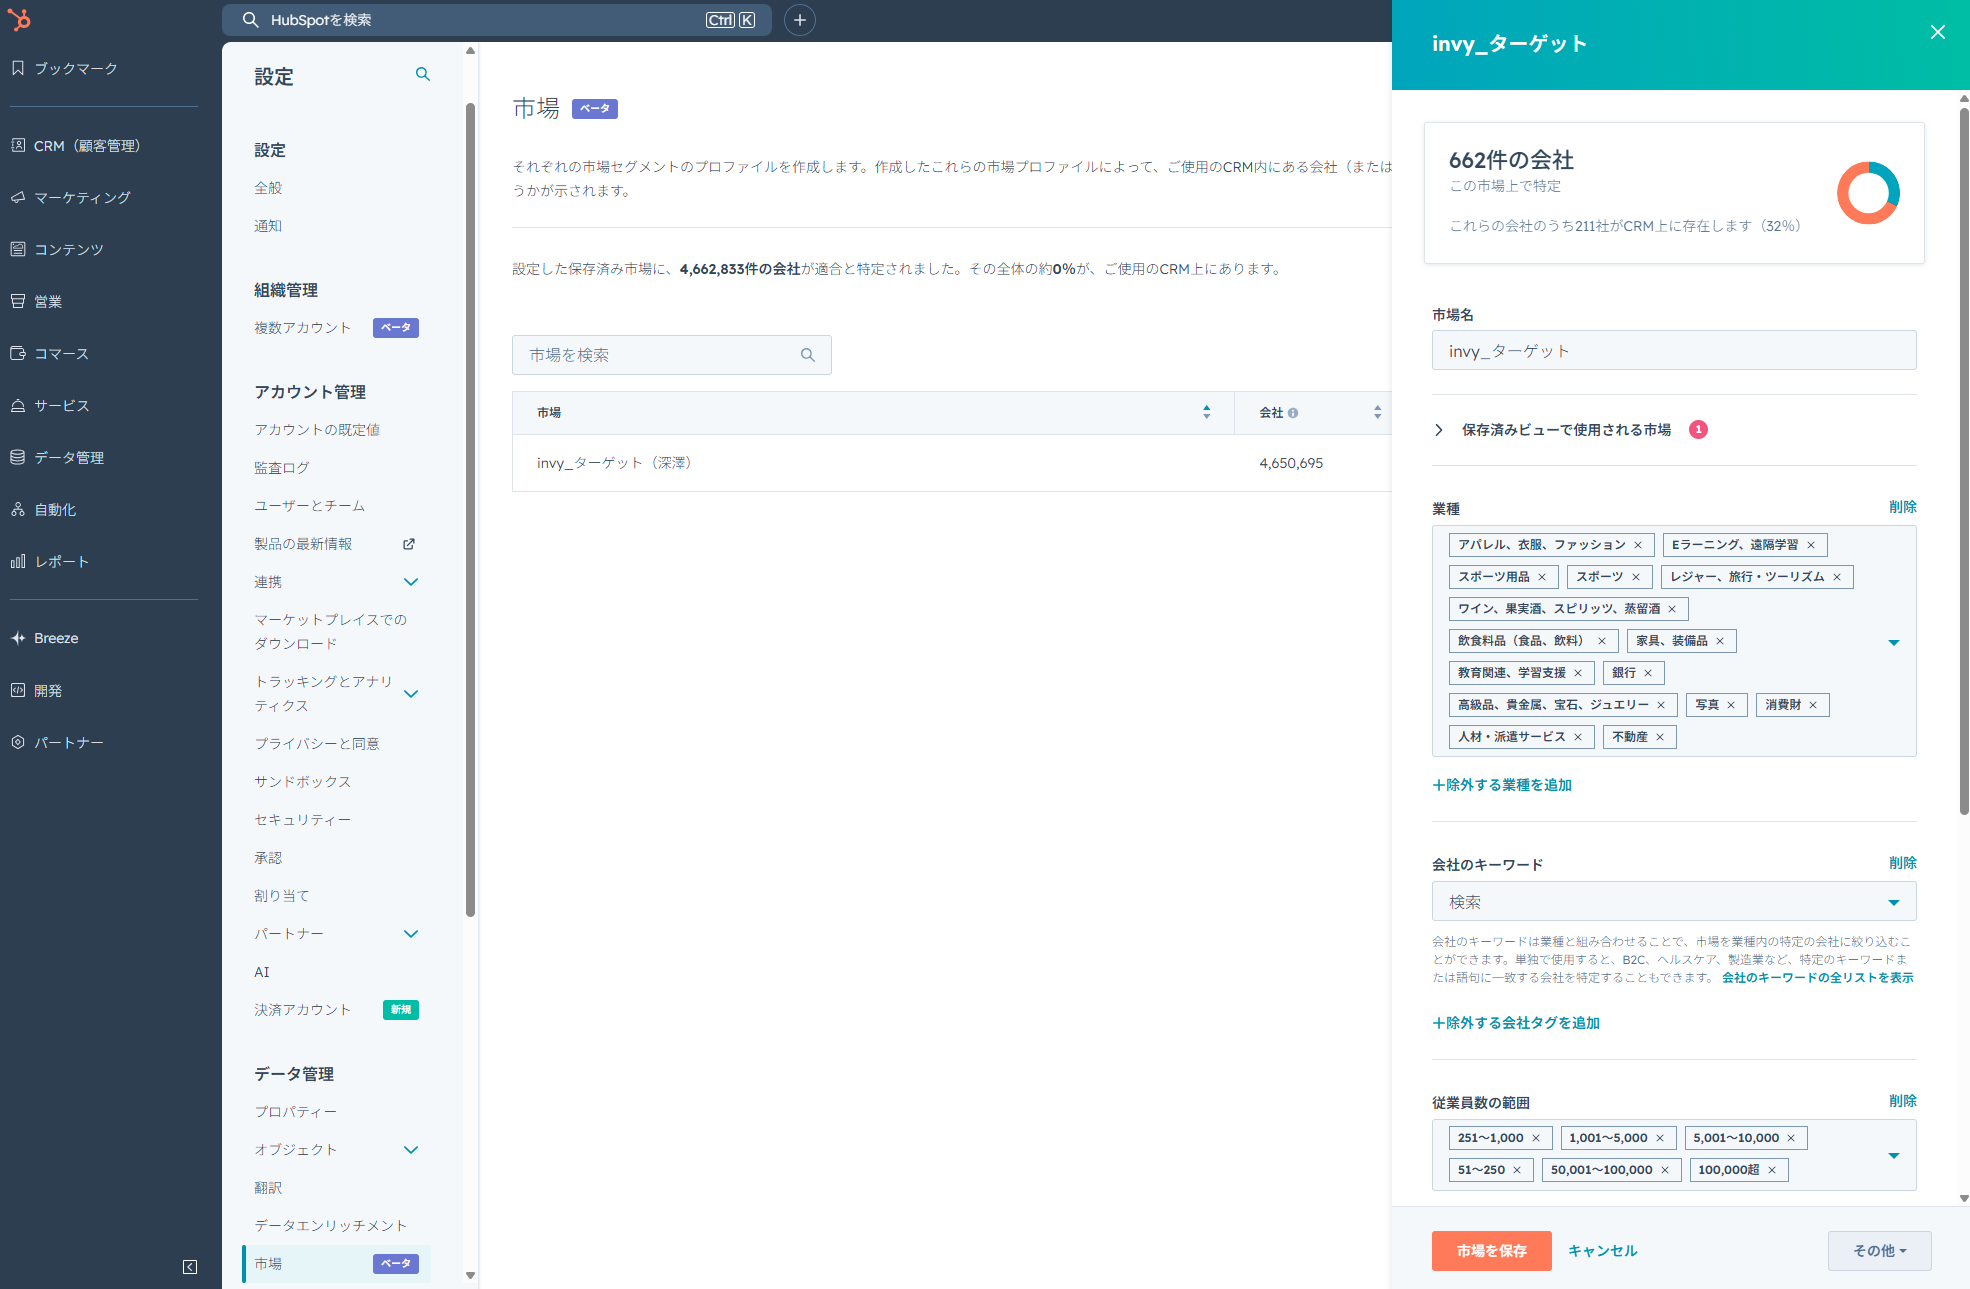Click the plus create button in top bar
The height and width of the screenshot is (1289, 1970).
pyautogui.click(x=799, y=20)
